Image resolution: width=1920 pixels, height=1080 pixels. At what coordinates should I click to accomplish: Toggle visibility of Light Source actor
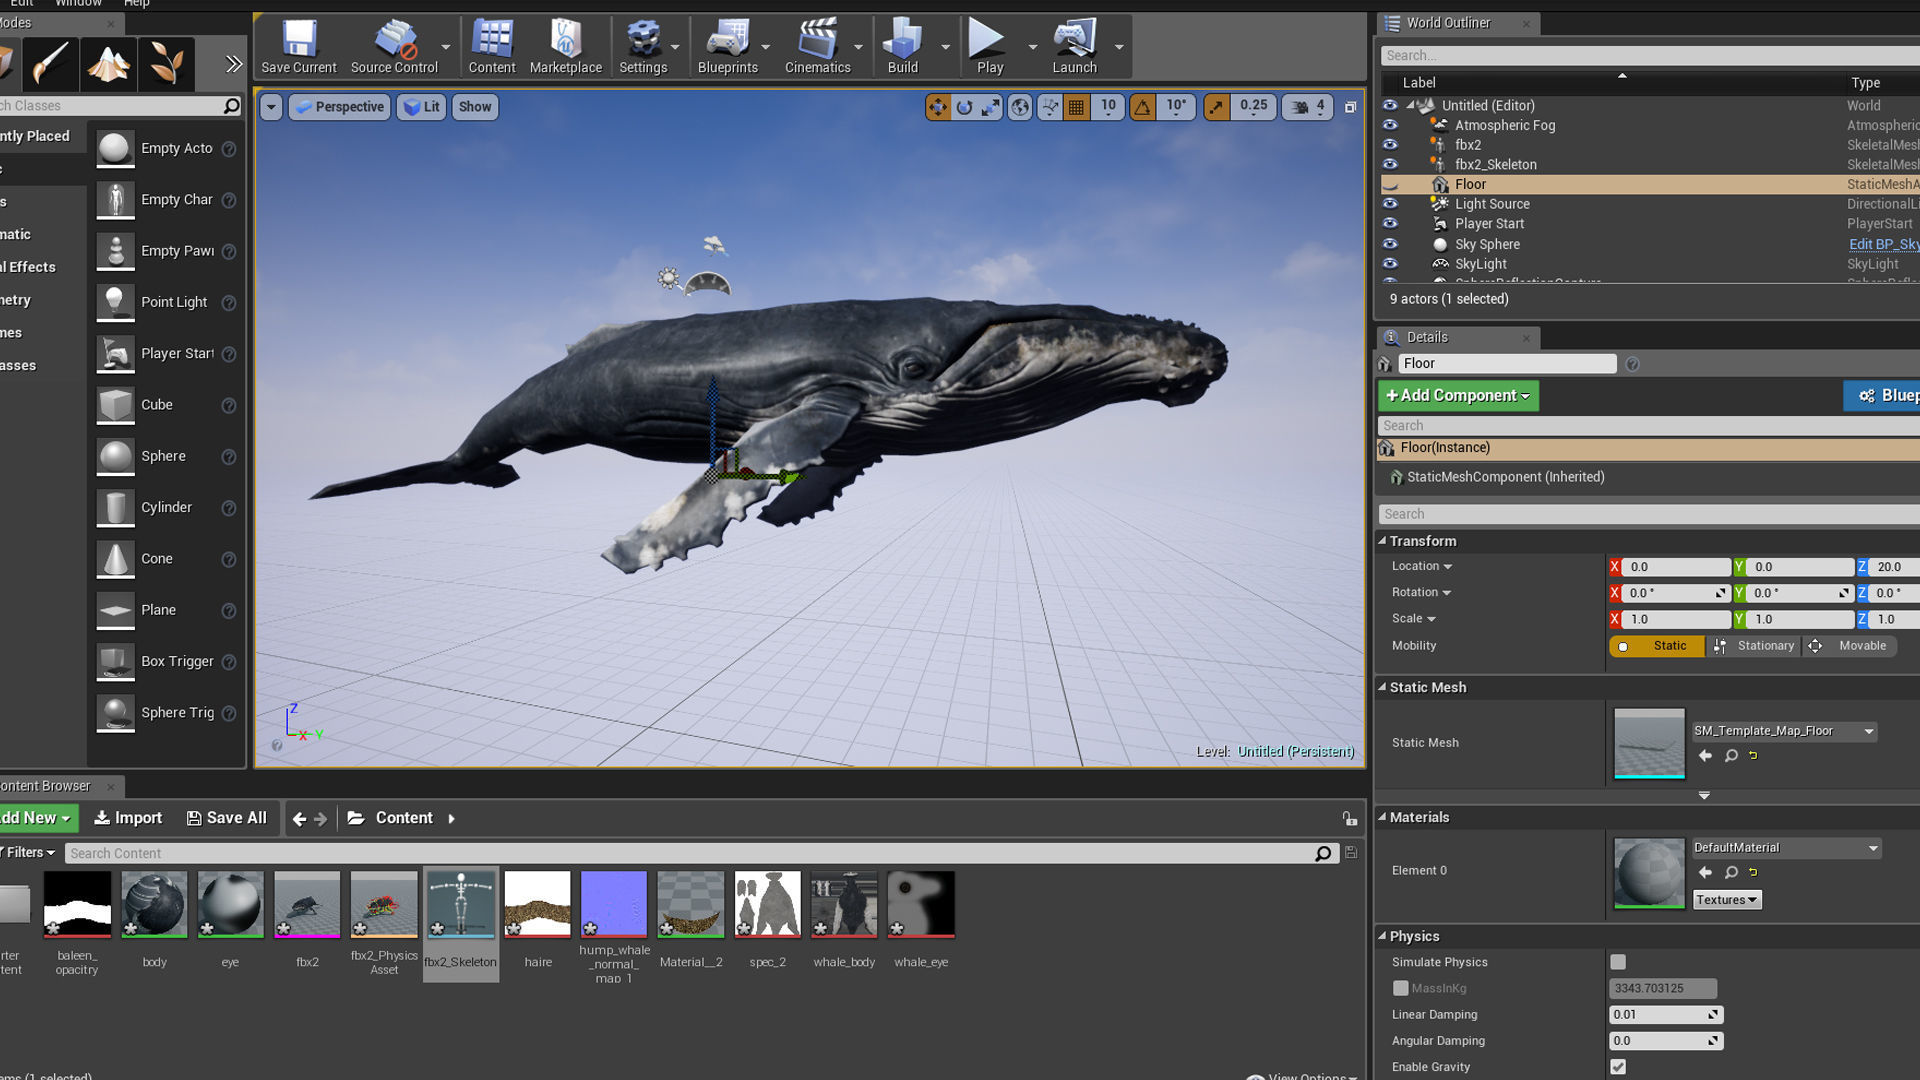[x=1390, y=204]
